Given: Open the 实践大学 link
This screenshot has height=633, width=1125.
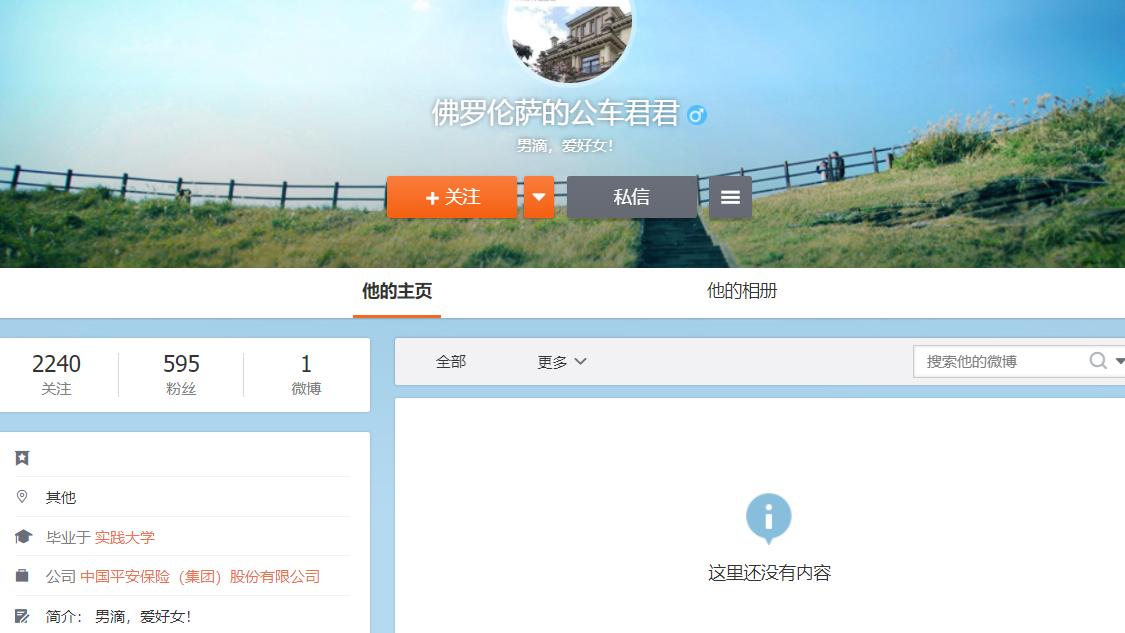Looking at the screenshot, I should coord(125,537).
